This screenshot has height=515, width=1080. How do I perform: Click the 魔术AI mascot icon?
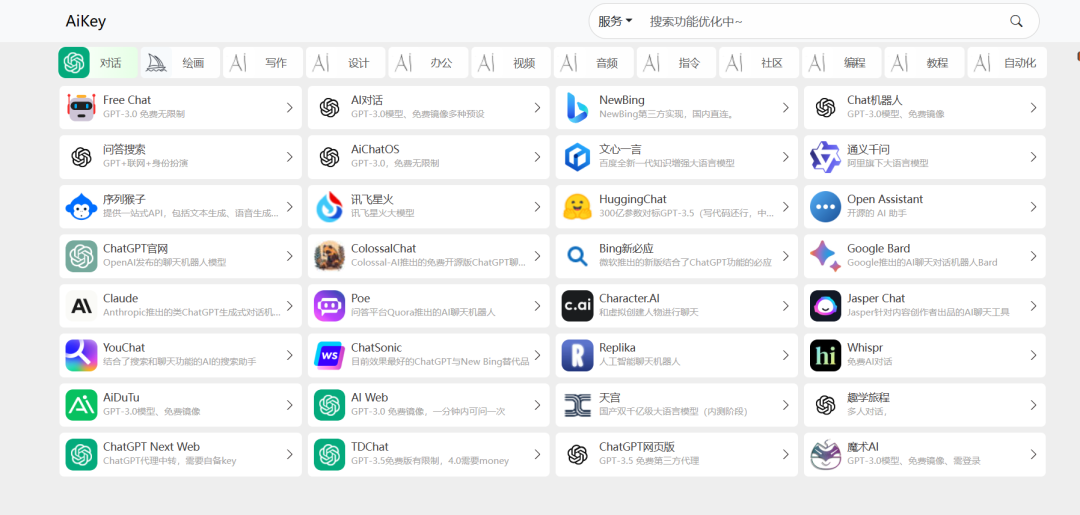(x=825, y=454)
